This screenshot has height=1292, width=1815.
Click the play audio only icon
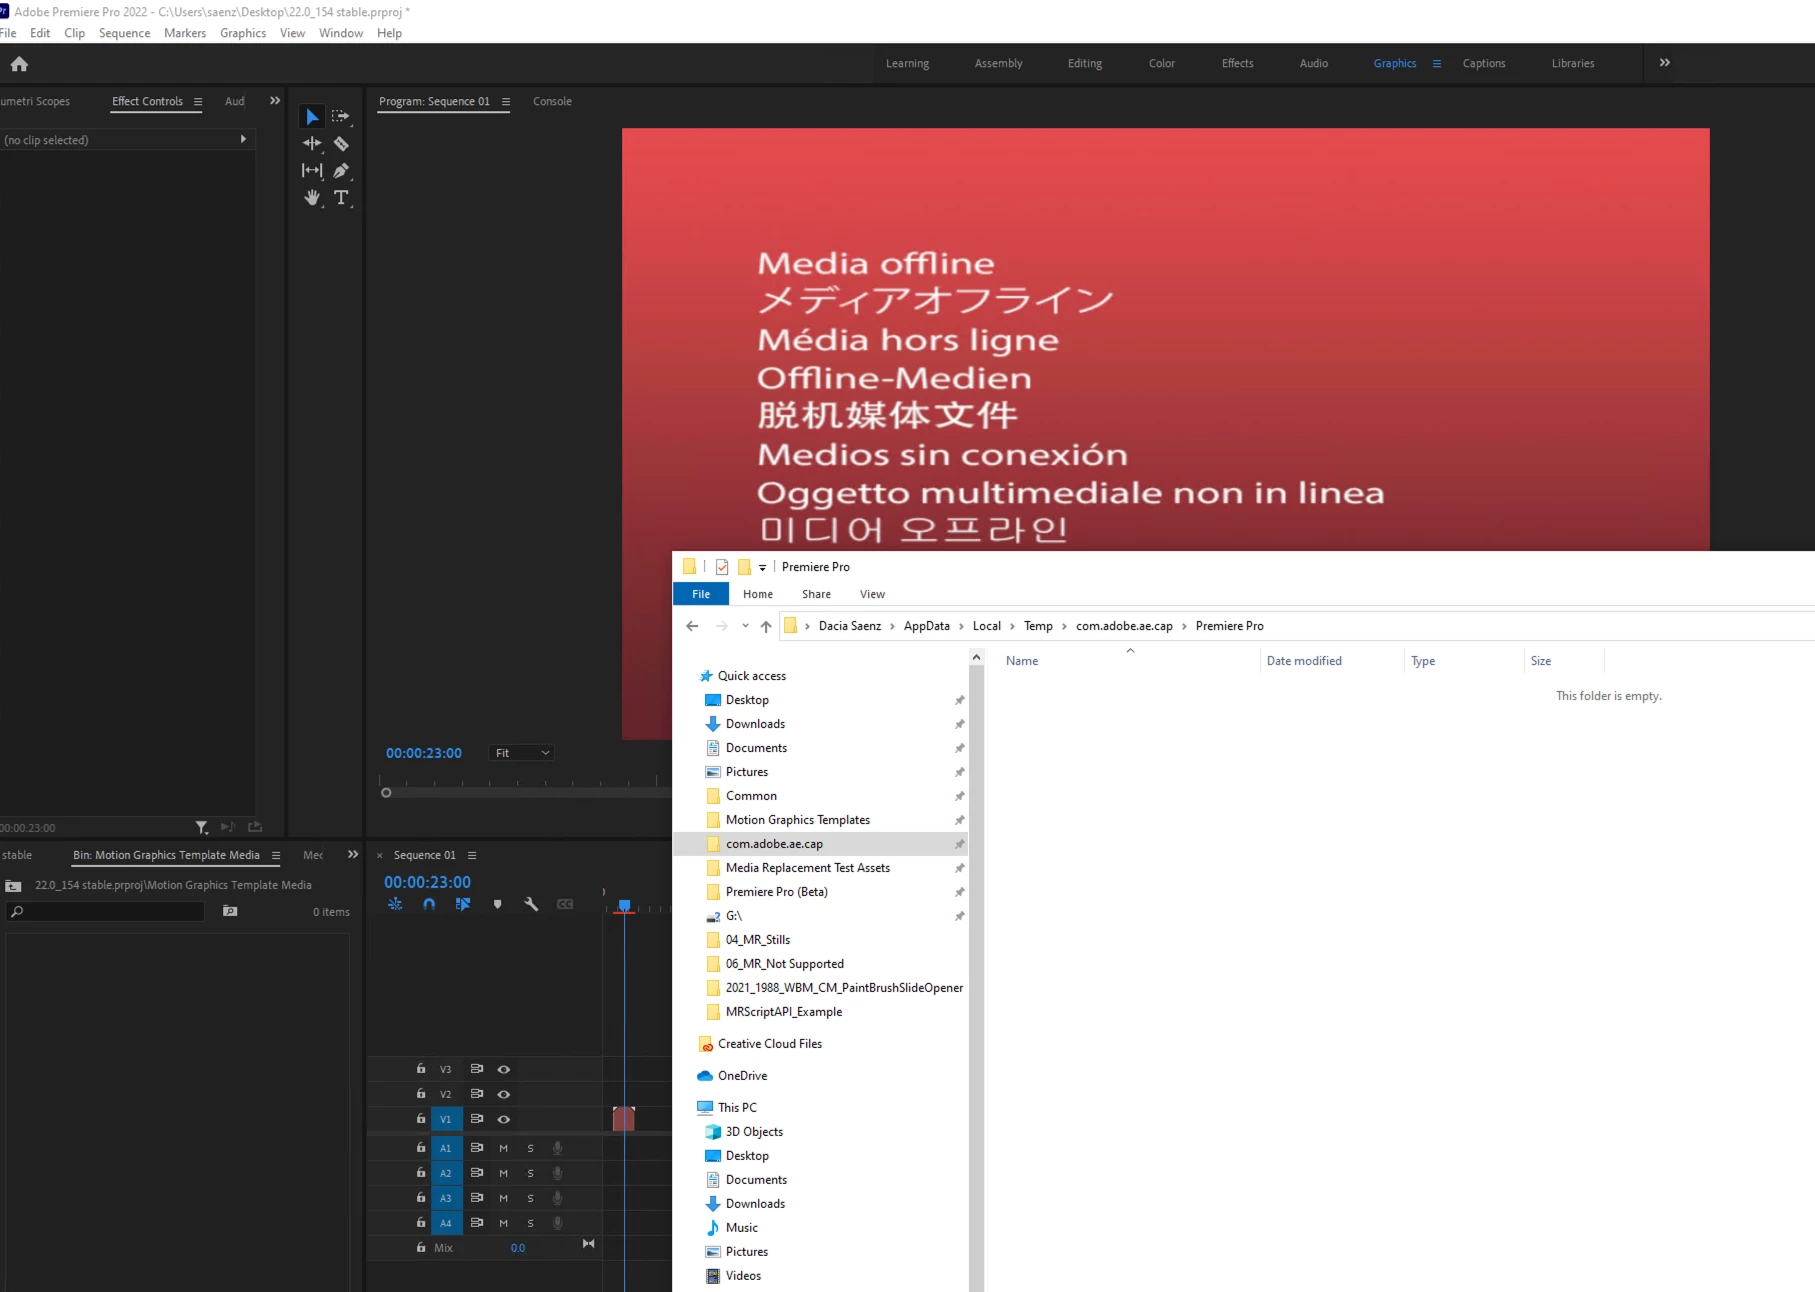[228, 827]
